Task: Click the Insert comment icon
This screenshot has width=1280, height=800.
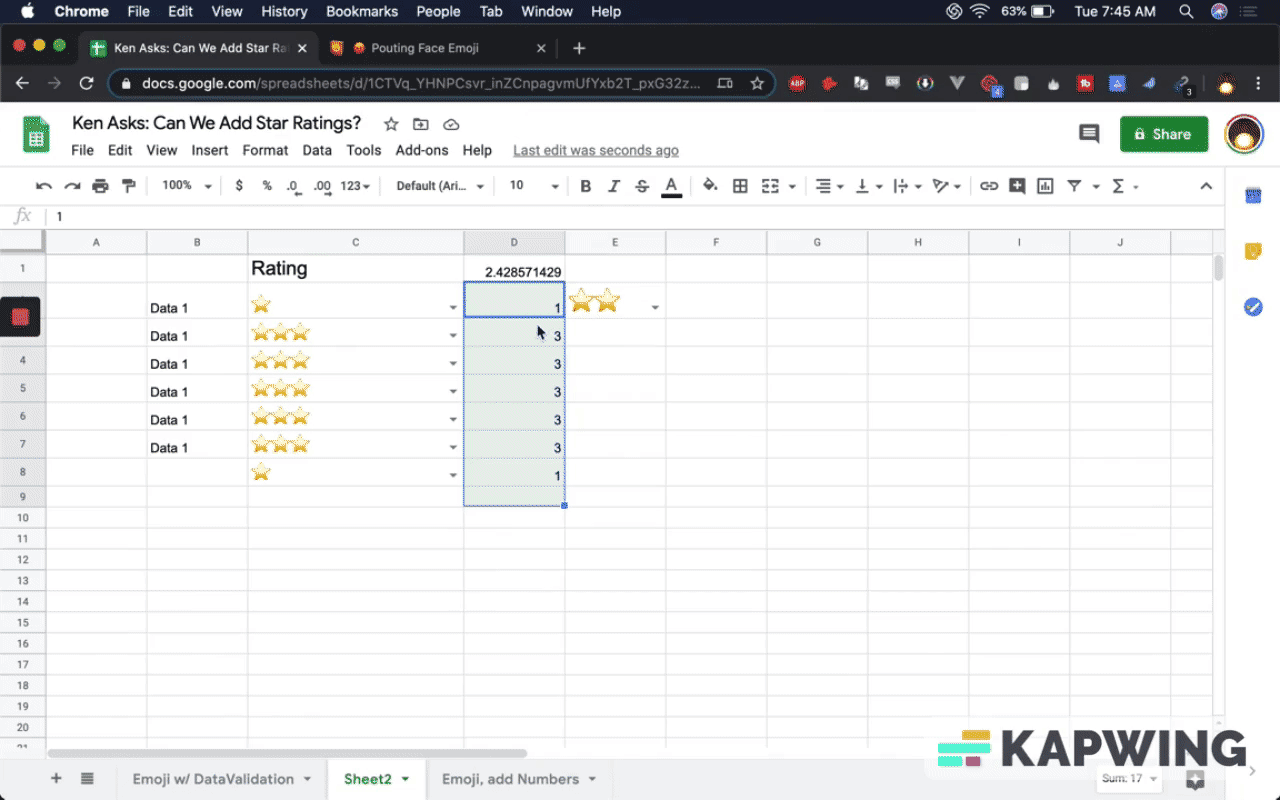Action: tap(1017, 186)
